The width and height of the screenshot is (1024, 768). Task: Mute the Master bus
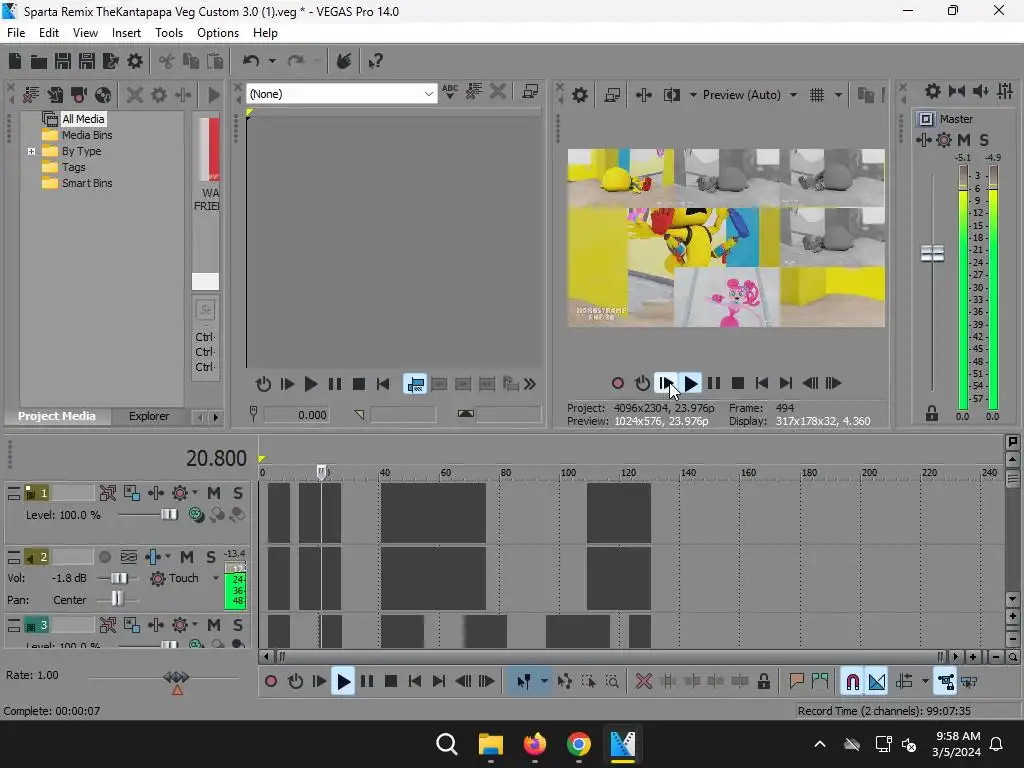point(963,140)
